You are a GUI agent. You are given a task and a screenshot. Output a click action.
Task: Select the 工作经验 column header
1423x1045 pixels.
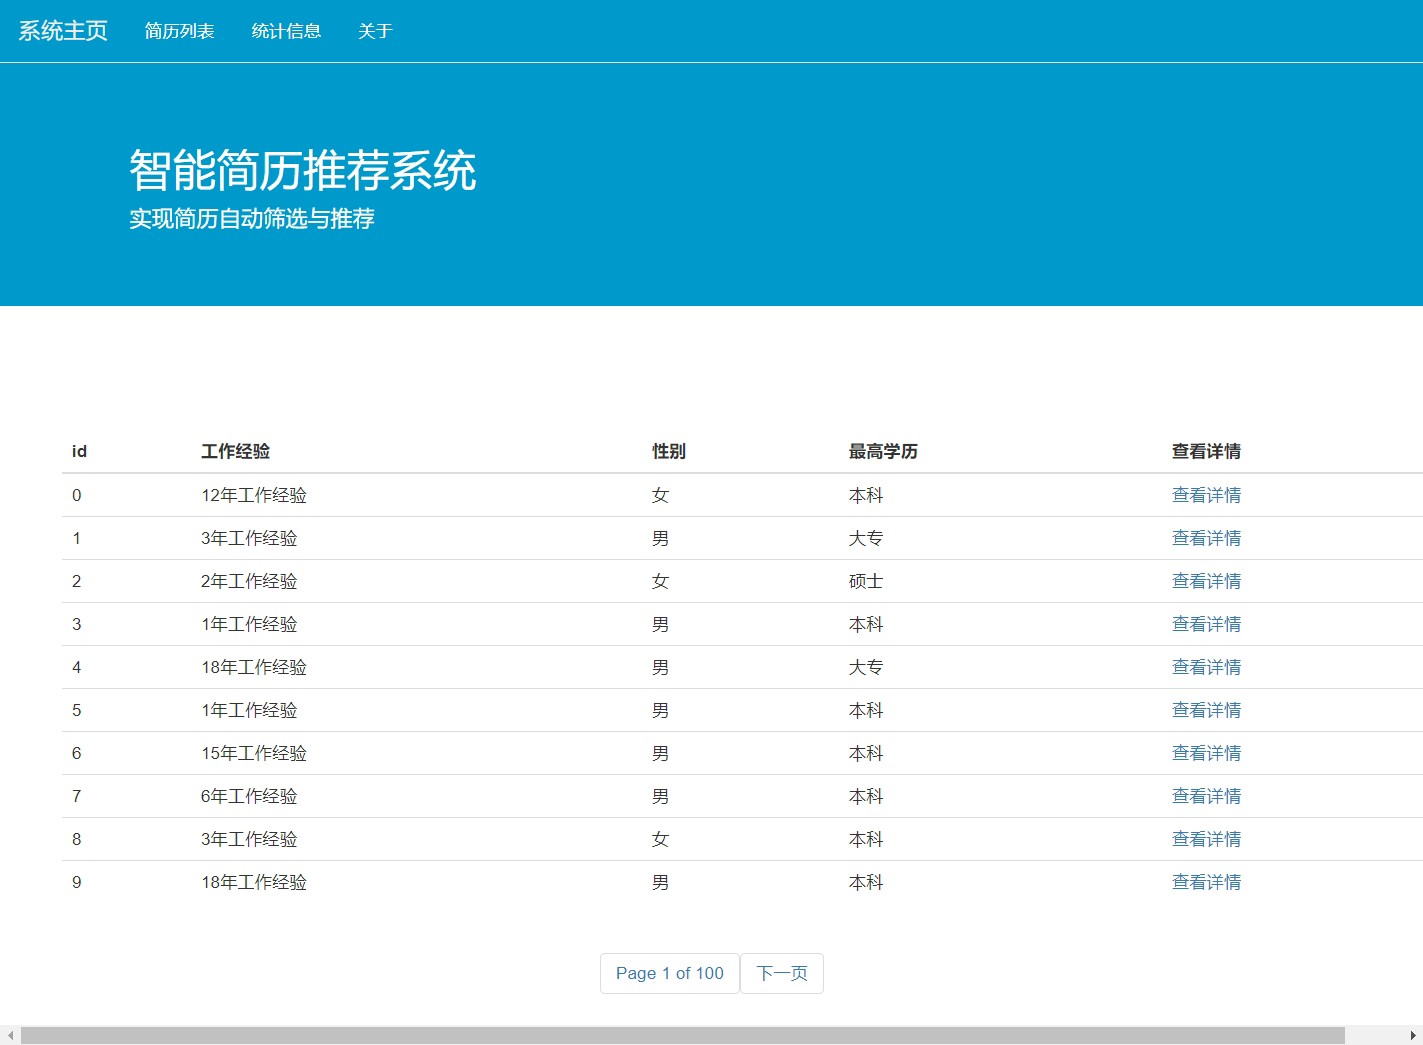[x=235, y=451]
